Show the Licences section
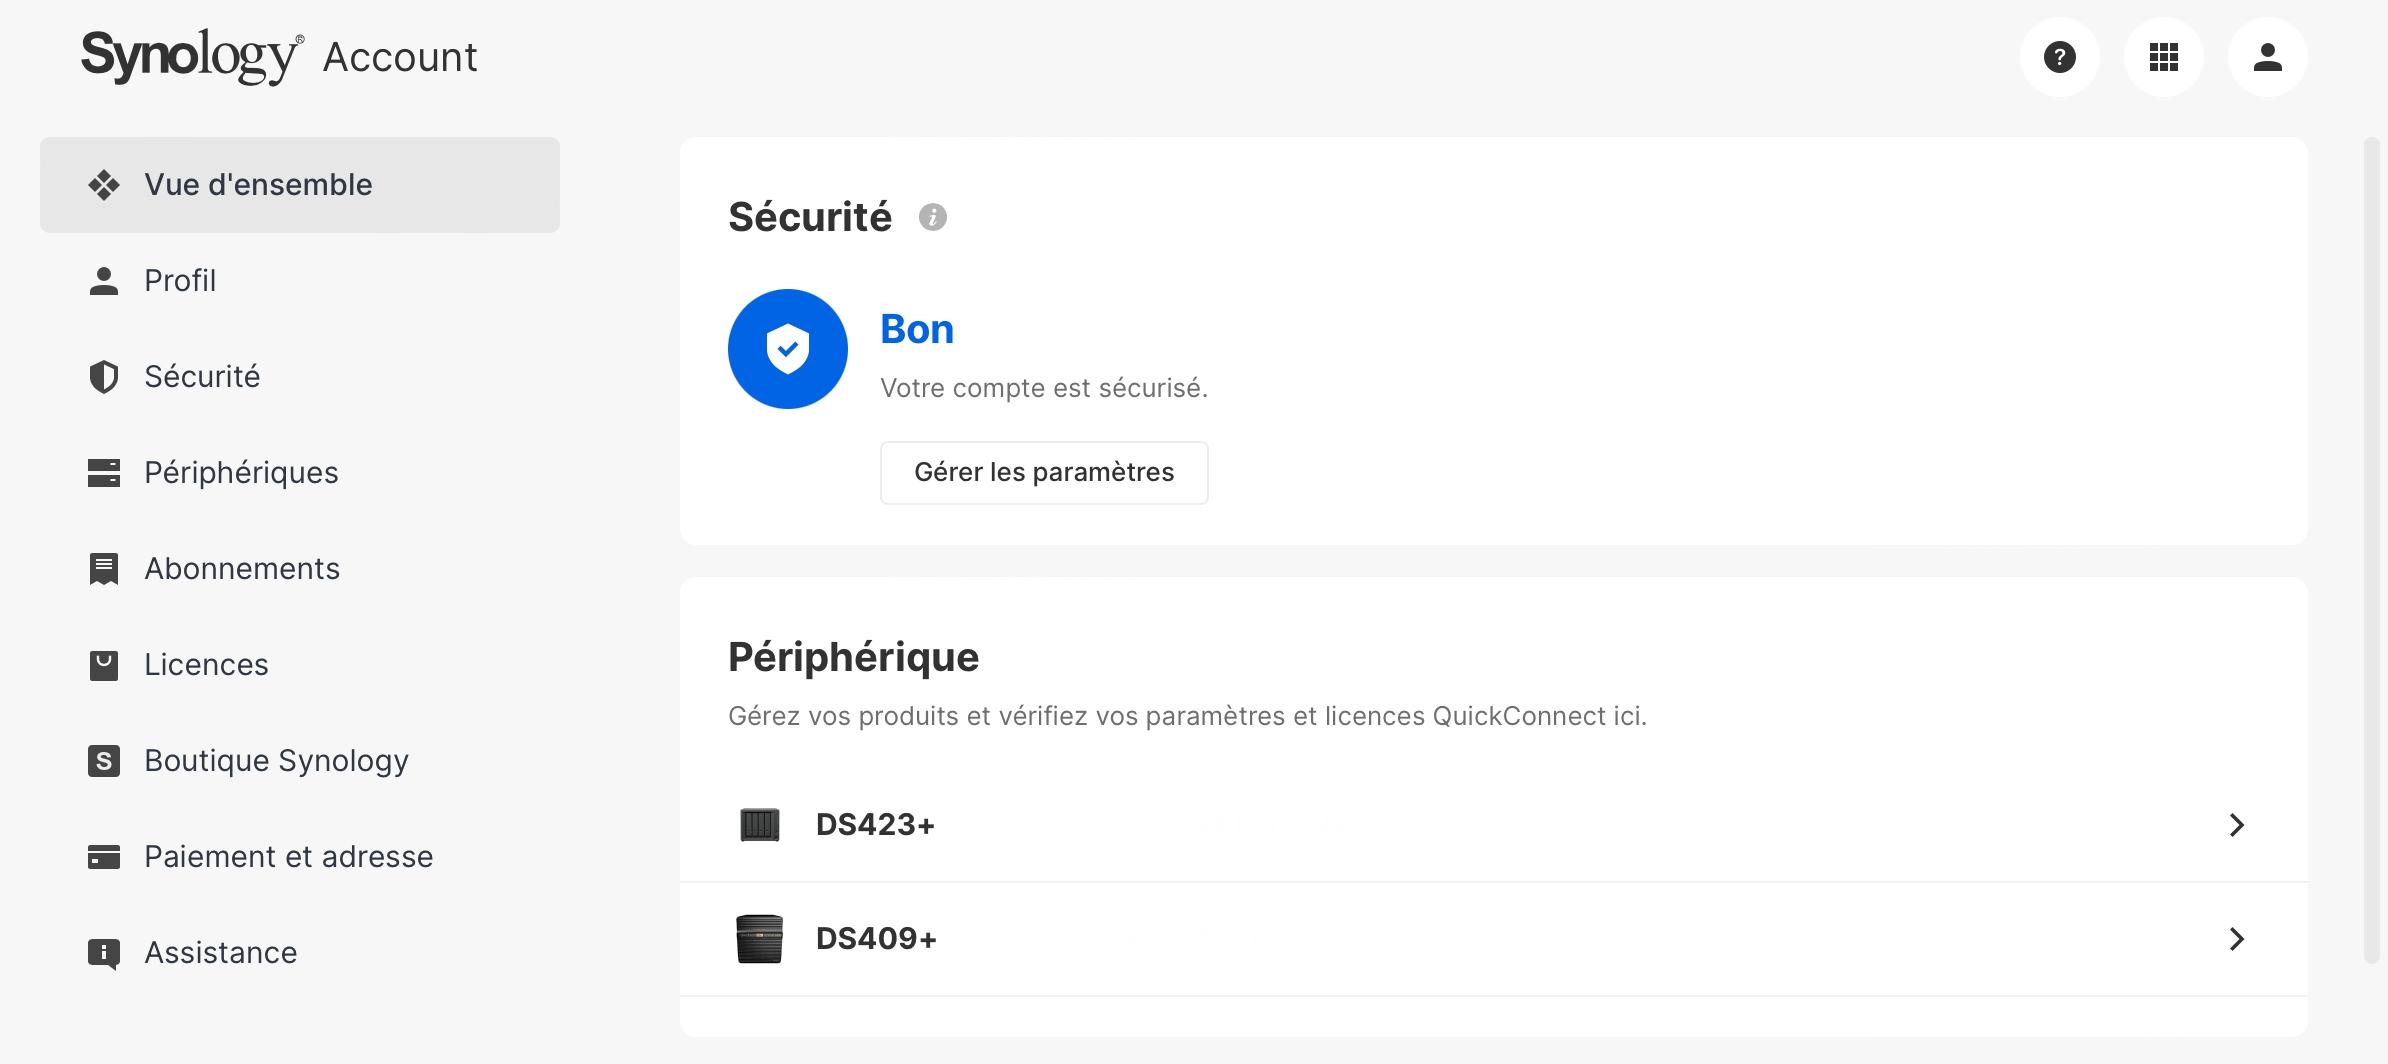 point(206,665)
